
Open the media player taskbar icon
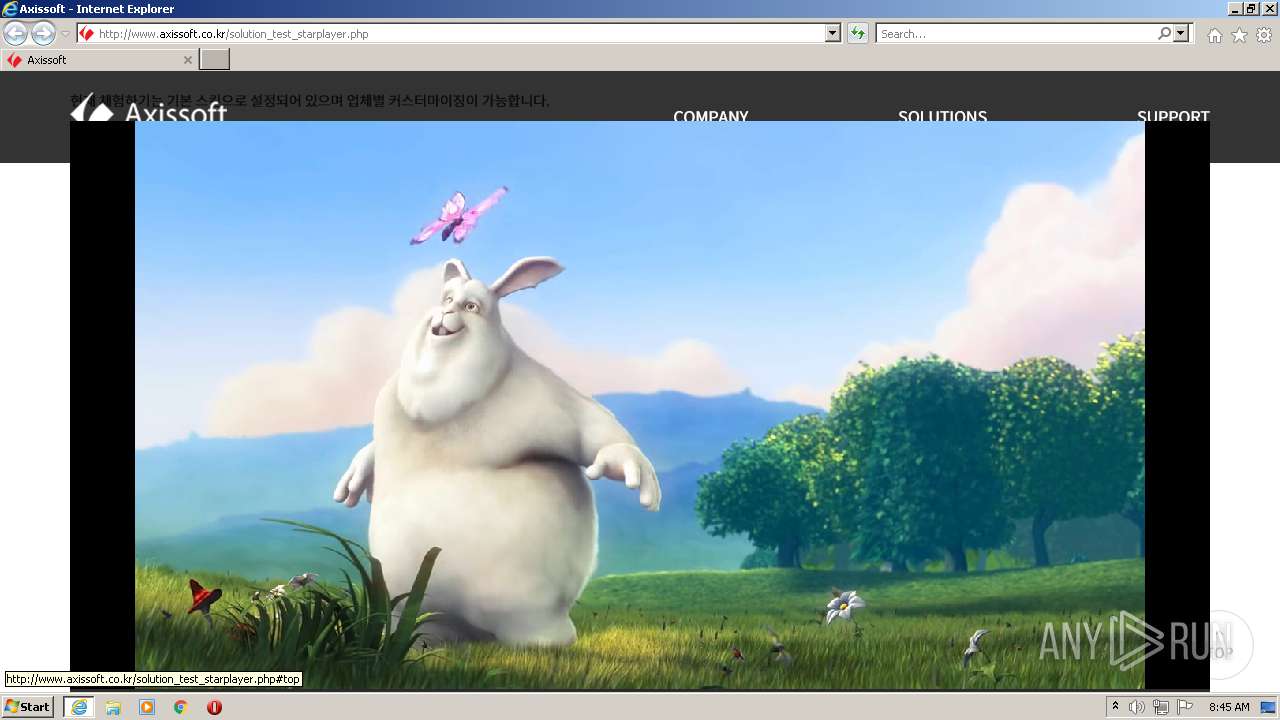pos(147,707)
